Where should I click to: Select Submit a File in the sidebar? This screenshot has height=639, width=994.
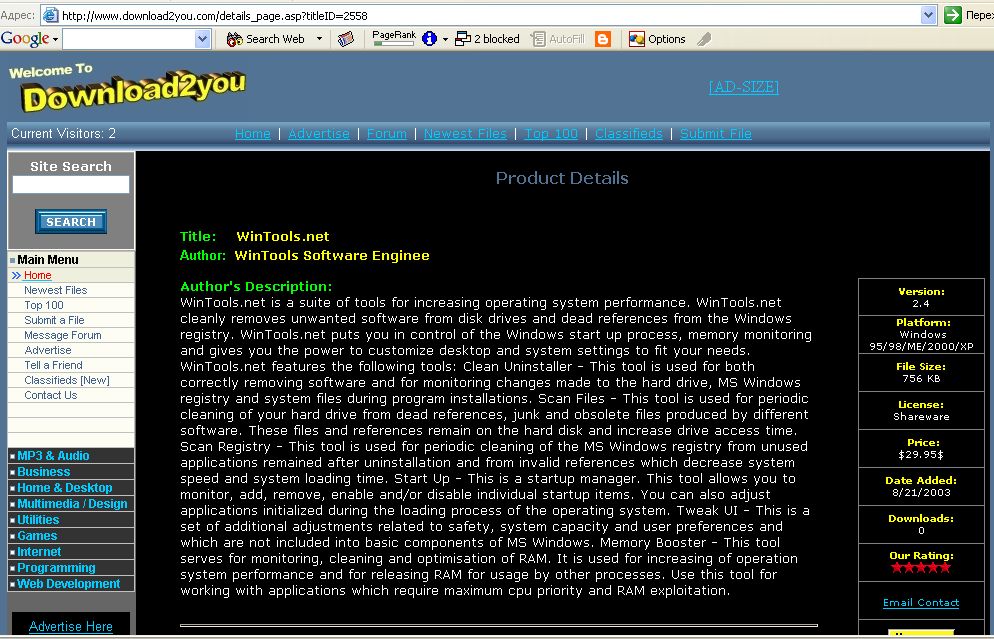[54, 320]
